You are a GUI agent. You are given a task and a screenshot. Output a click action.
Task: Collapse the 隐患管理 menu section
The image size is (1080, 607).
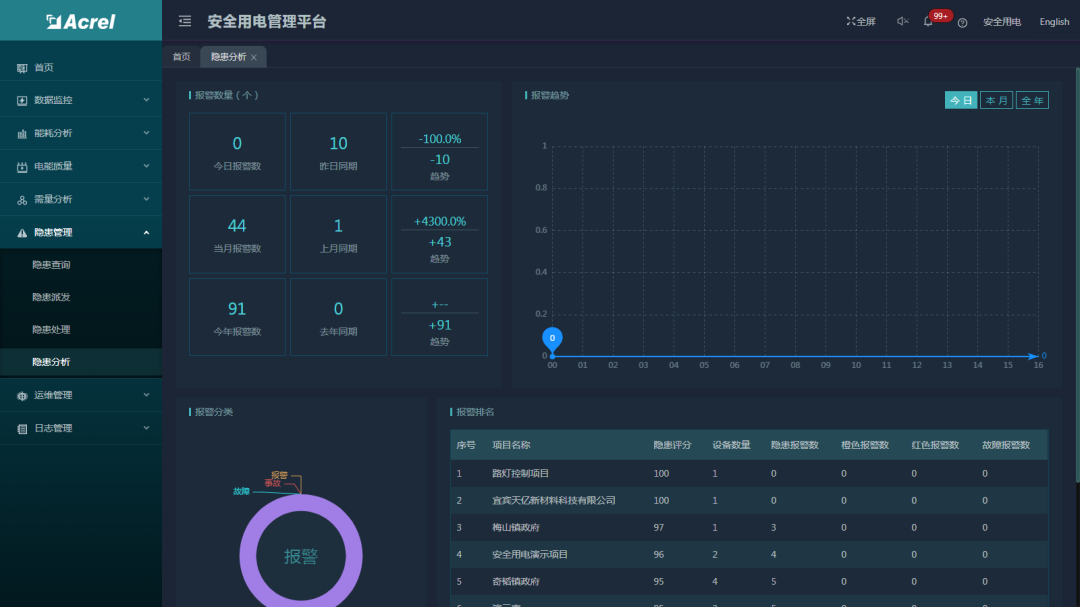click(146, 232)
